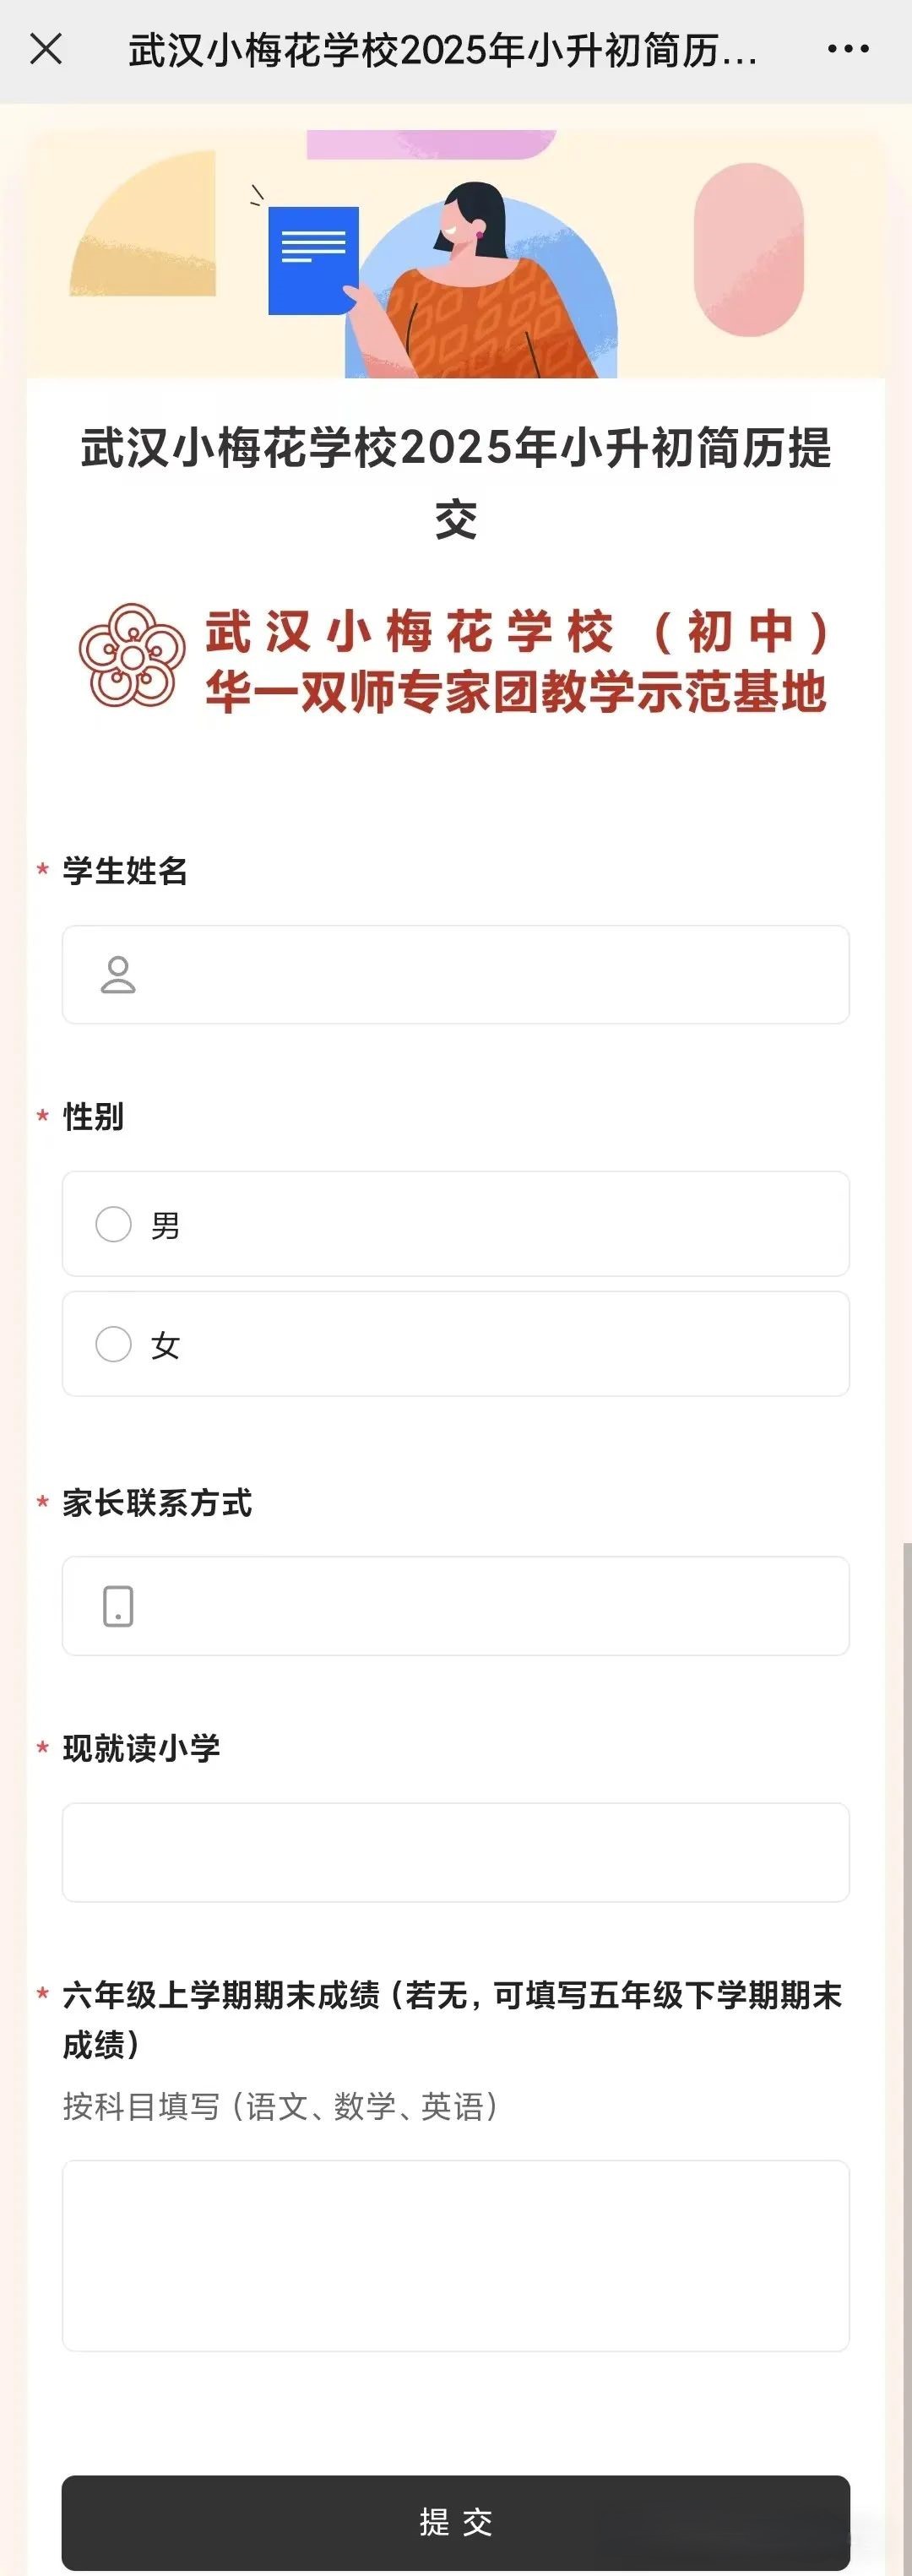Close the page with the X icon

(46, 48)
